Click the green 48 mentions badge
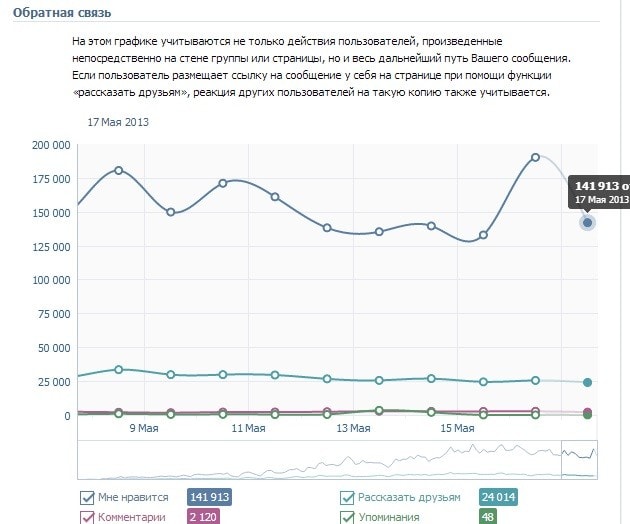630x524 pixels. (x=488, y=517)
